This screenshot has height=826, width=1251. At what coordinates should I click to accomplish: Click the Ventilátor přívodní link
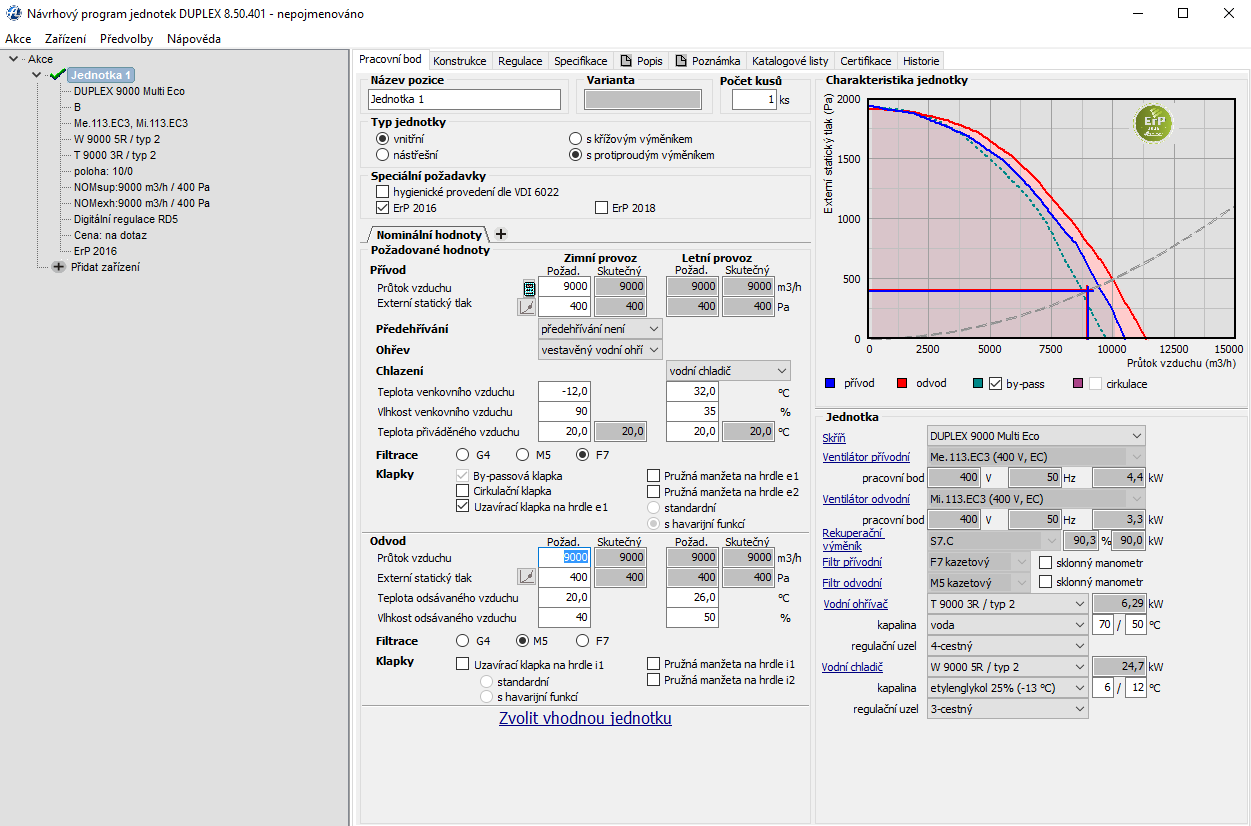[x=866, y=456]
